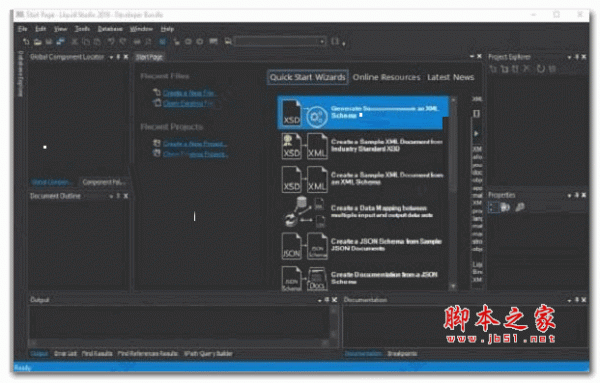Screen dimensions: 600x383
Task: Open Output panel dropdown arrow
Action: [x=320, y=300]
